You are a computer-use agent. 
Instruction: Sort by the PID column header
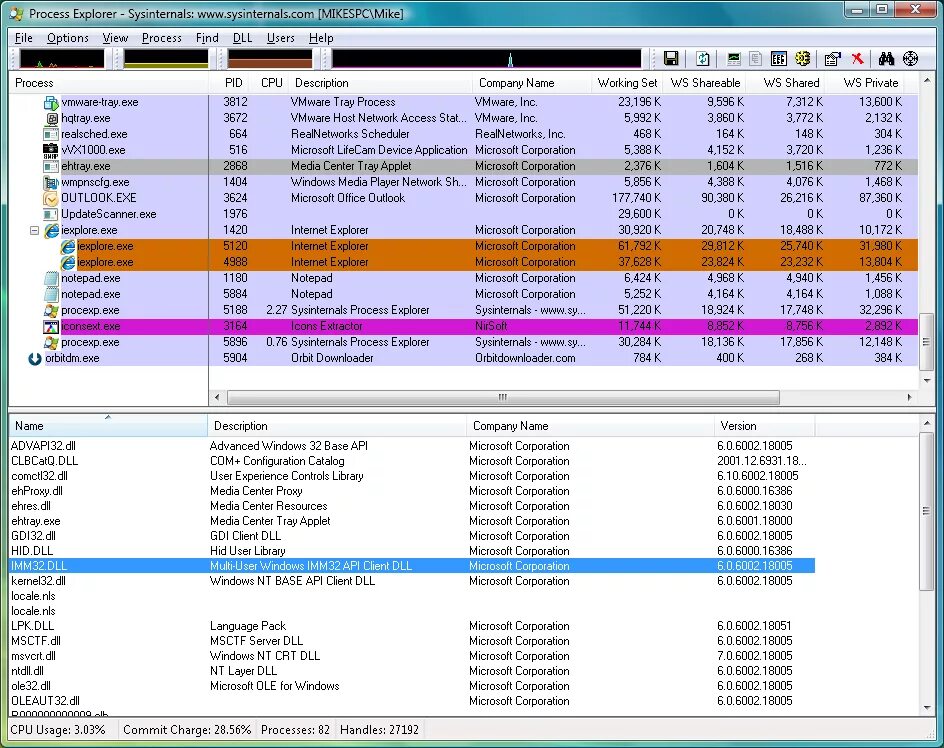(x=229, y=83)
